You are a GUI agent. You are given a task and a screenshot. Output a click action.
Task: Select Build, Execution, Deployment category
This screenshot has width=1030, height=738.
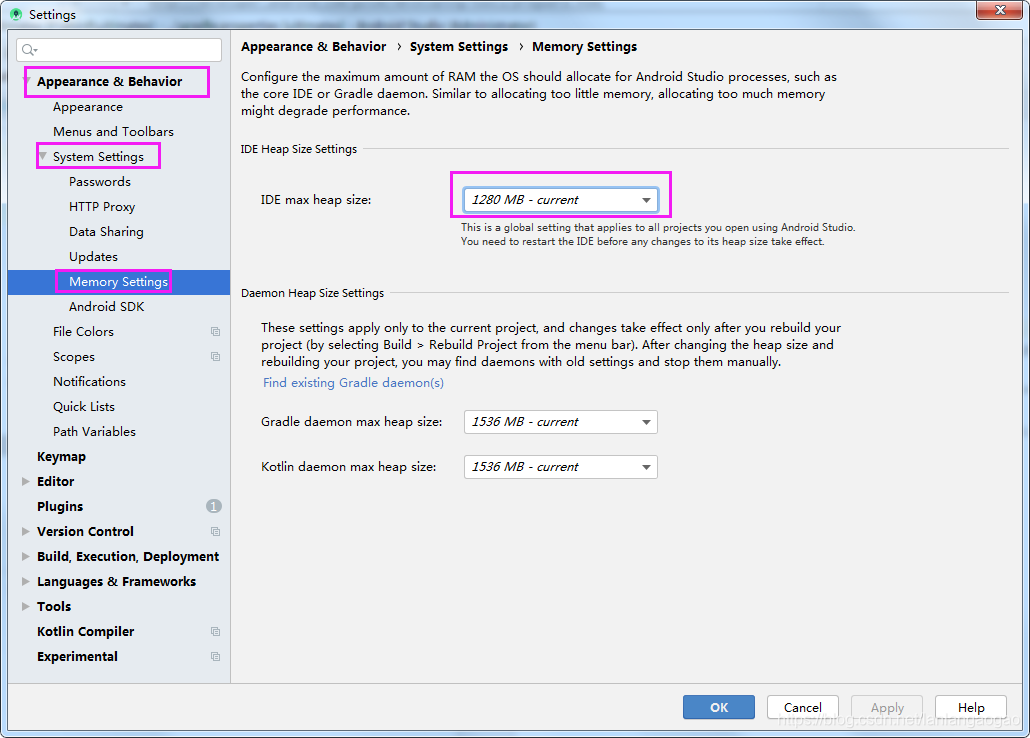click(128, 557)
